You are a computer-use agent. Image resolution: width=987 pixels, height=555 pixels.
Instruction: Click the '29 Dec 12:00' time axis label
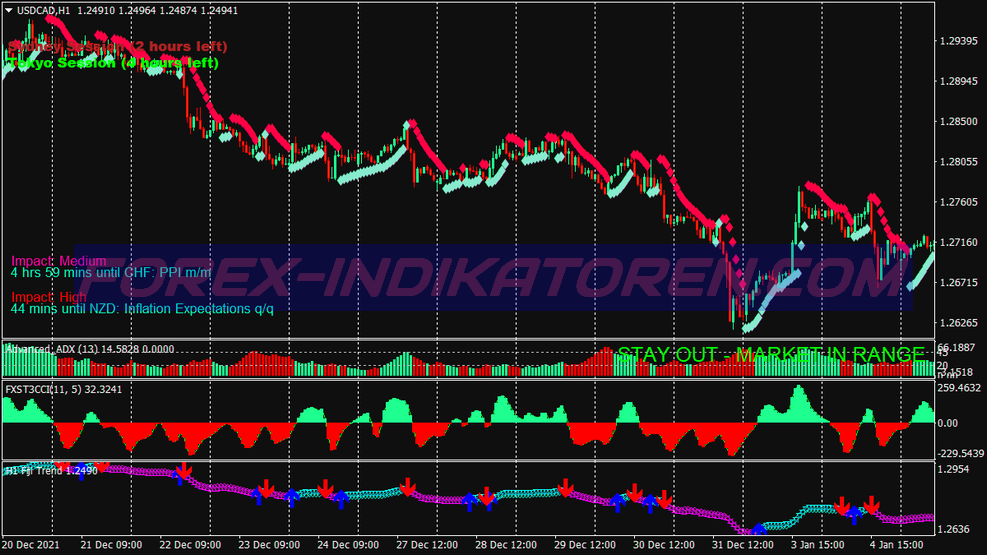point(585,545)
